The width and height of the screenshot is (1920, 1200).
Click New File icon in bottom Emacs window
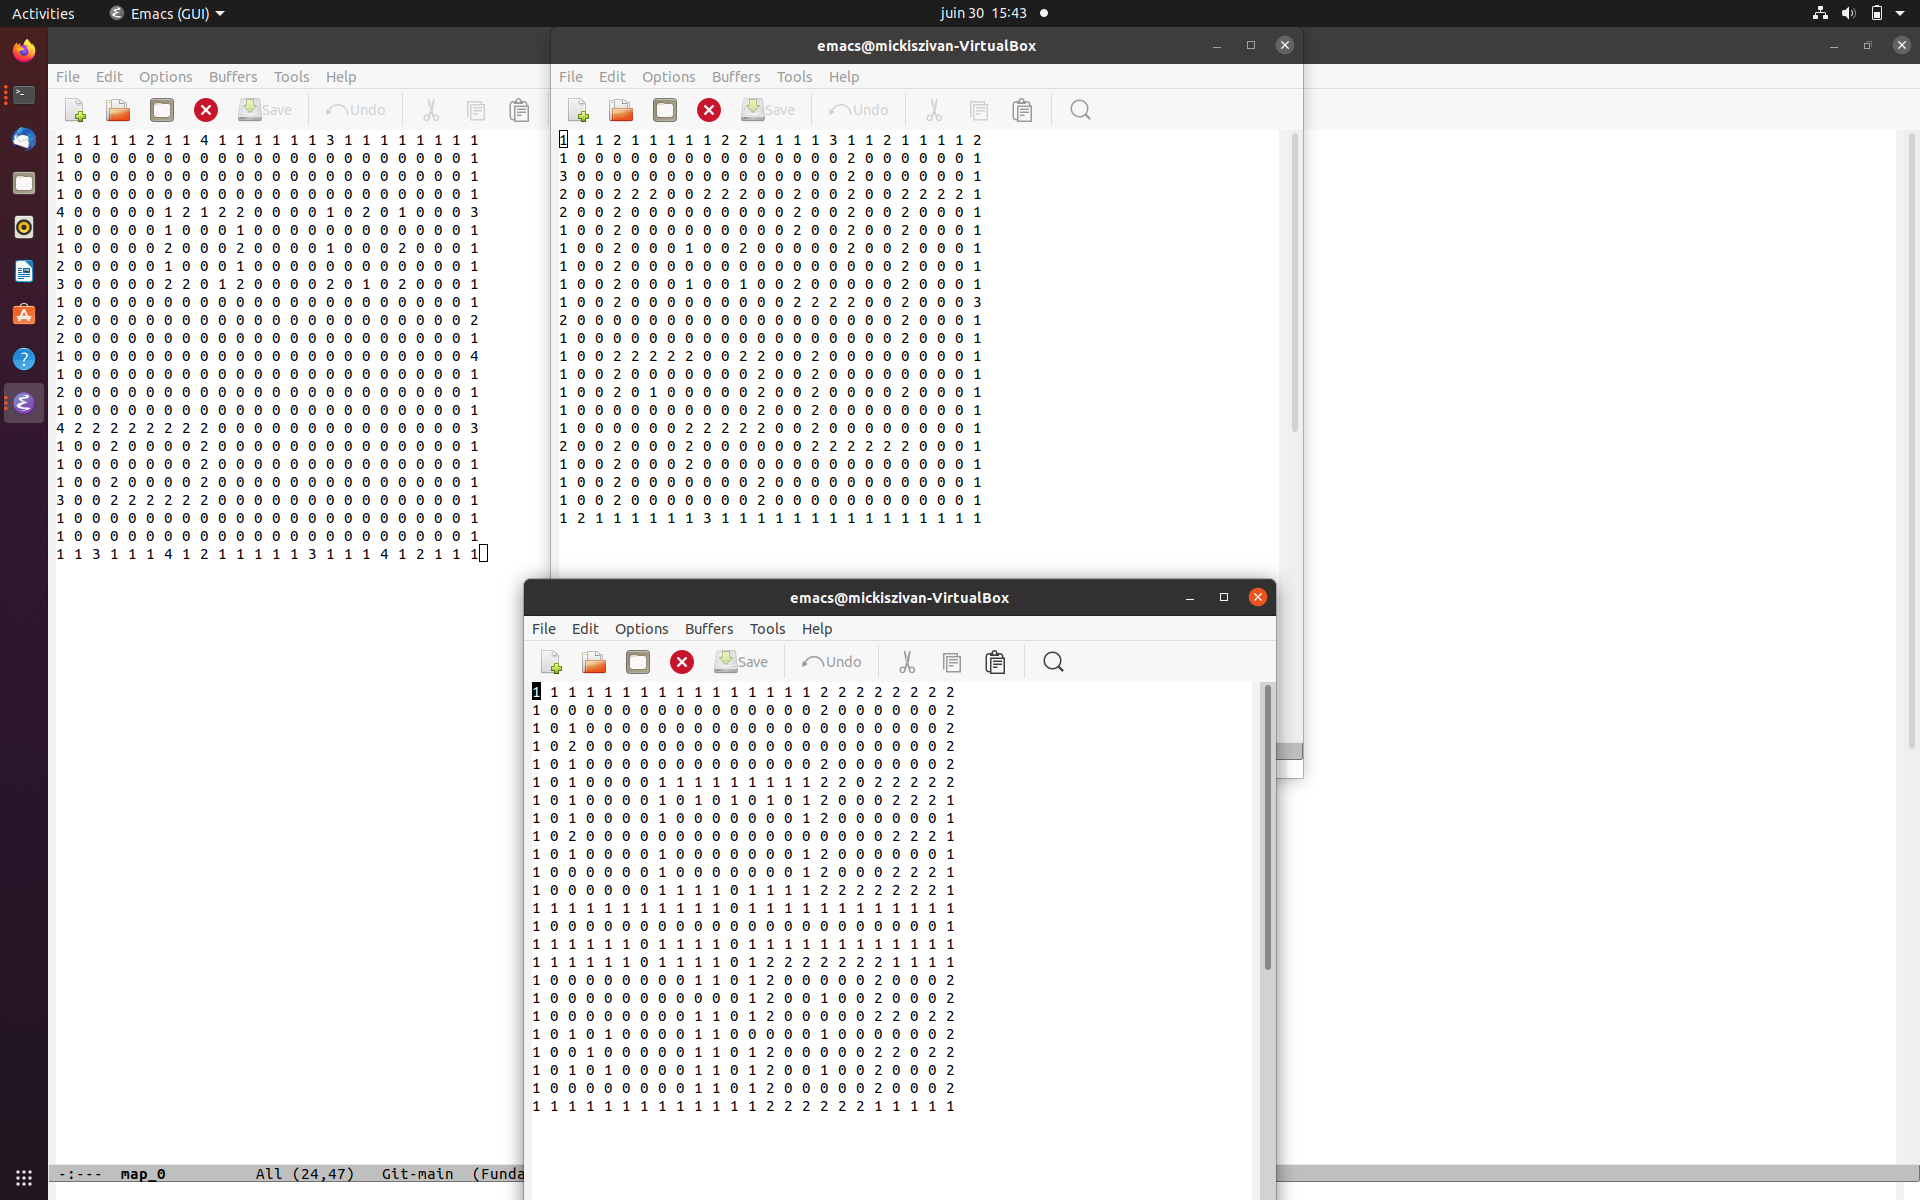pyautogui.click(x=551, y=662)
